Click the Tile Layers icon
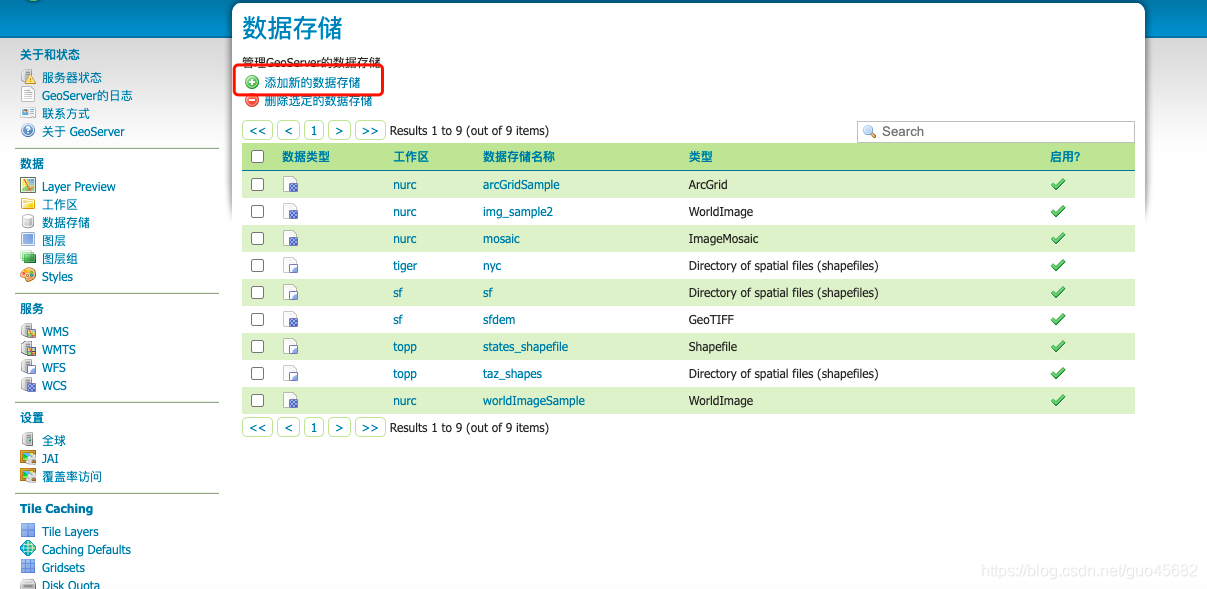 tap(28, 531)
